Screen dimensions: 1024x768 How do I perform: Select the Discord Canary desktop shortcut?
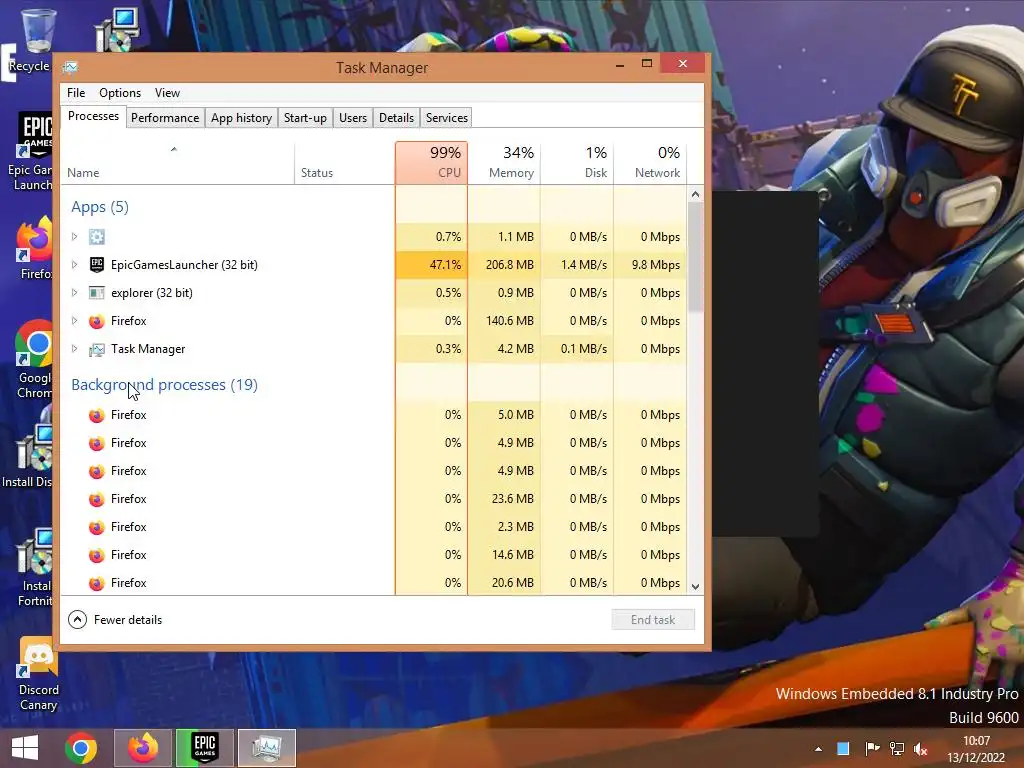pos(38,674)
